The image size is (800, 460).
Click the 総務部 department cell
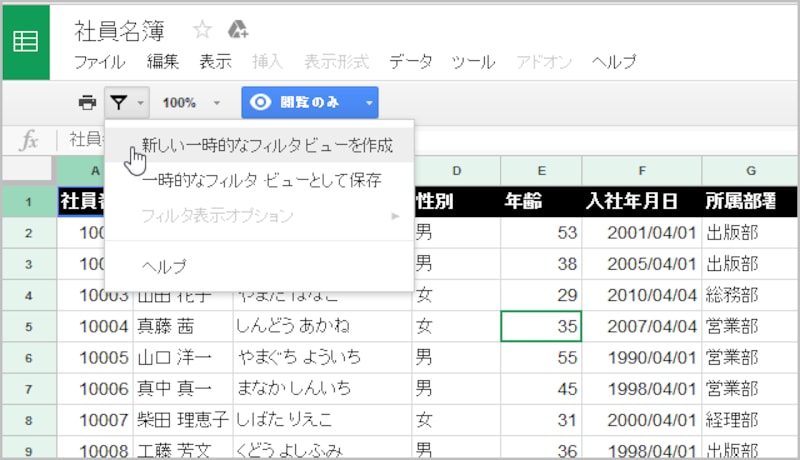[x=750, y=295]
